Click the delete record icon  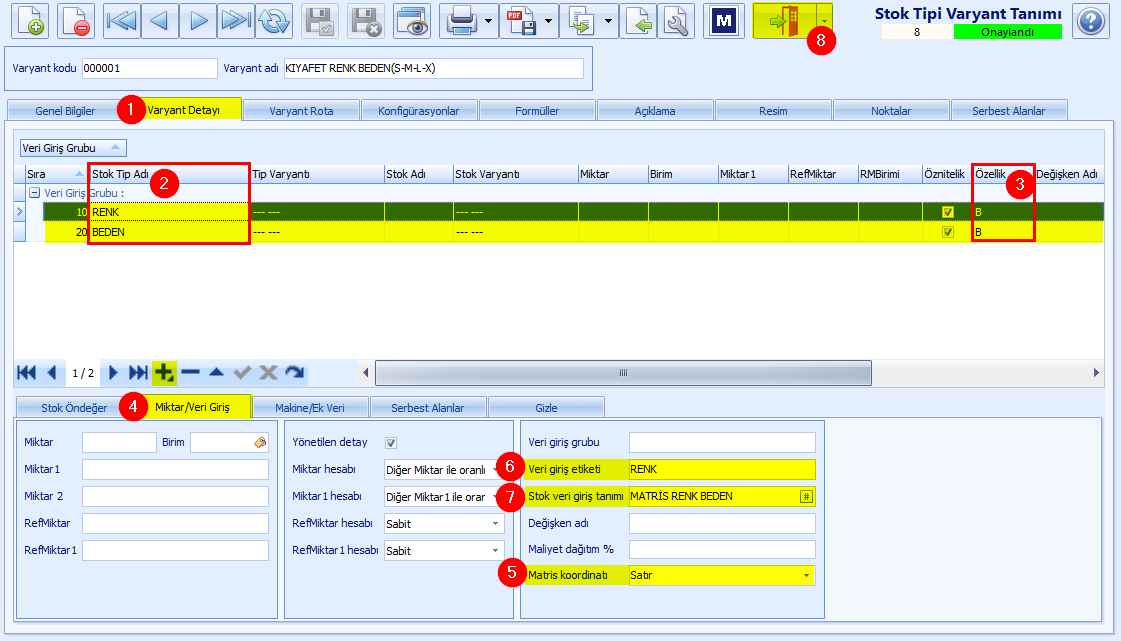pos(76,21)
